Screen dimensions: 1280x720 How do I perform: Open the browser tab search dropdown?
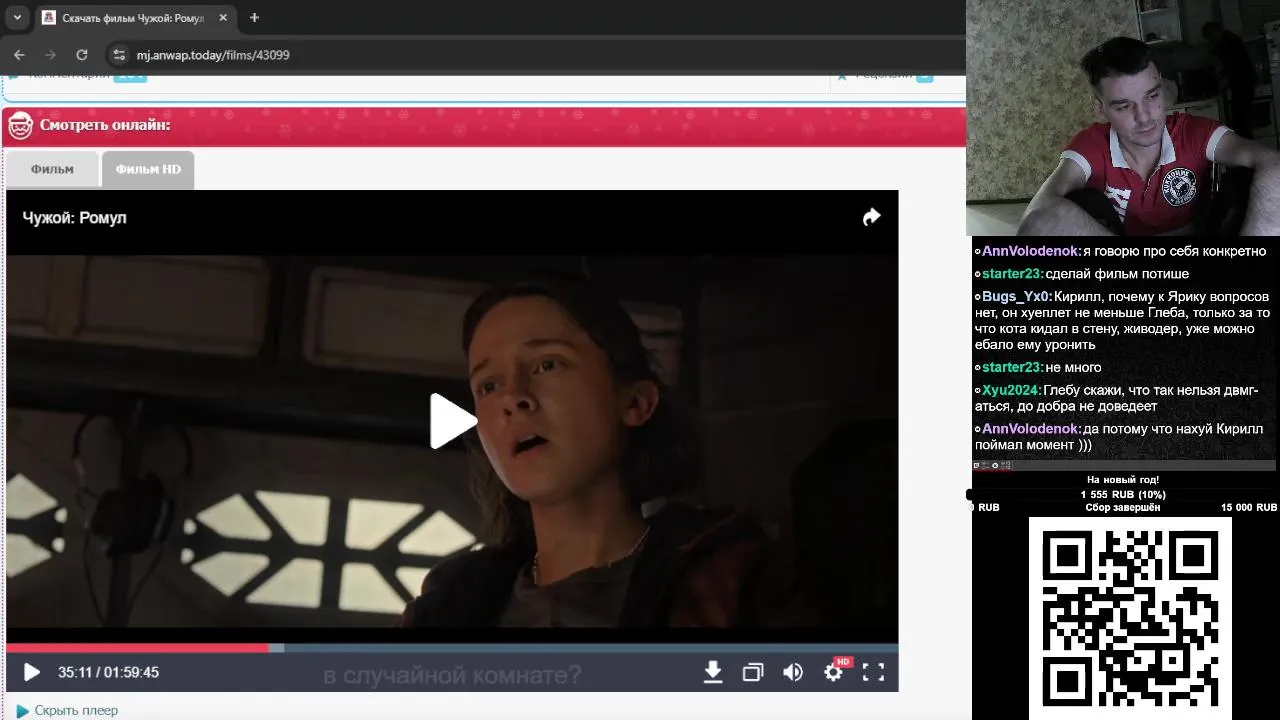point(17,17)
